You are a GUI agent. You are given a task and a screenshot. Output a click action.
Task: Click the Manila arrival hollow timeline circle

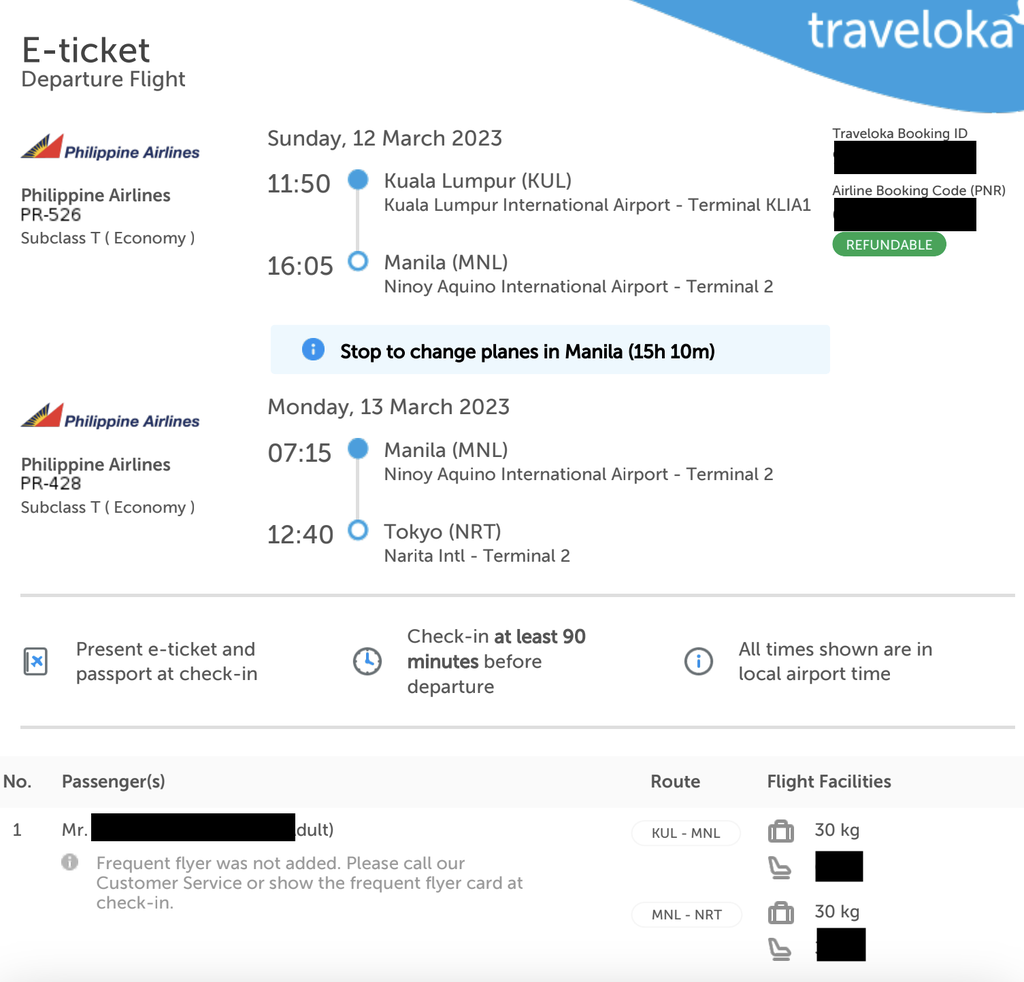358,261
